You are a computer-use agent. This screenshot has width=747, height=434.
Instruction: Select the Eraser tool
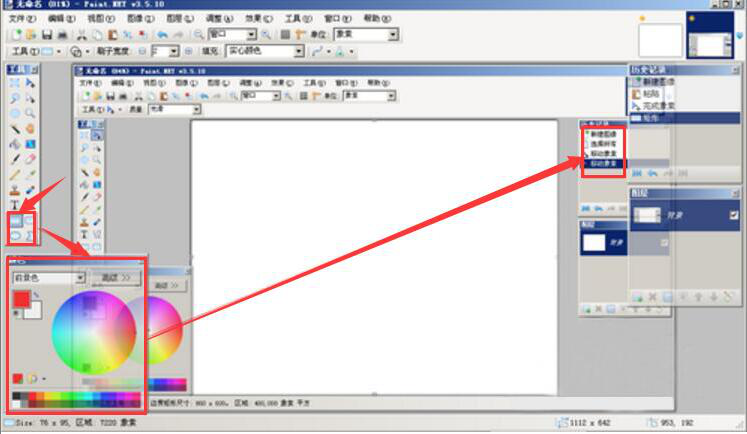click(x=30, y=159)
